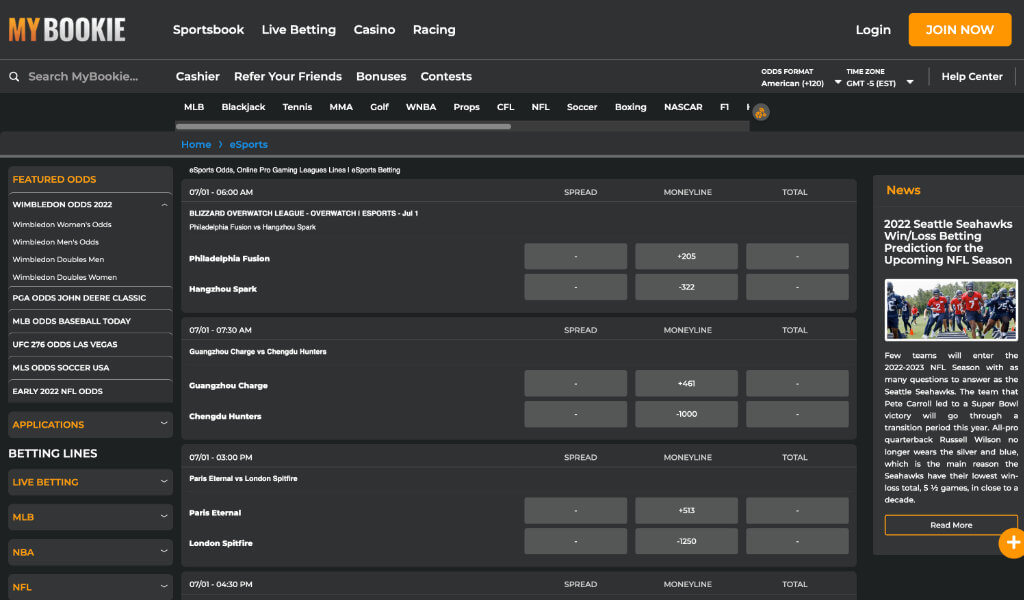This screenshot has height=600, width=1024.
Task: Select Soccer in sports bar
Action: point(582,107)
